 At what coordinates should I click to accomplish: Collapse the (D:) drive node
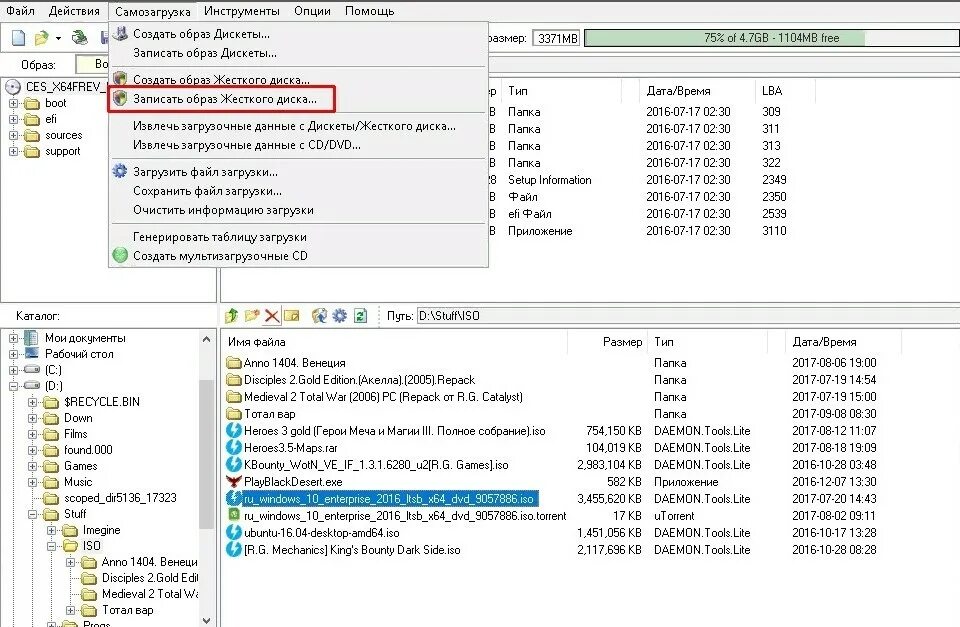click(13, 386)
